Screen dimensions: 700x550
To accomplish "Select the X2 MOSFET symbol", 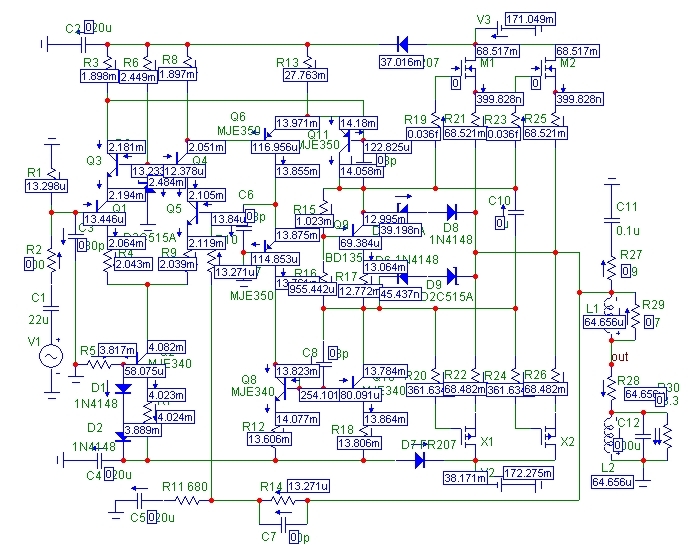I will [548, 438].
